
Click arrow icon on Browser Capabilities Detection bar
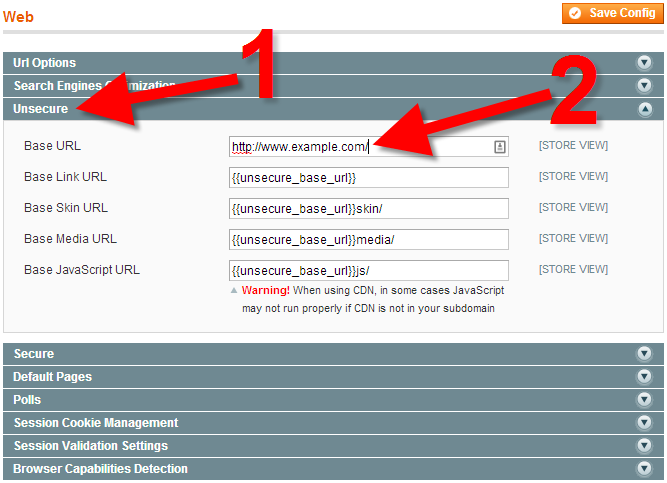click(645, 468)
